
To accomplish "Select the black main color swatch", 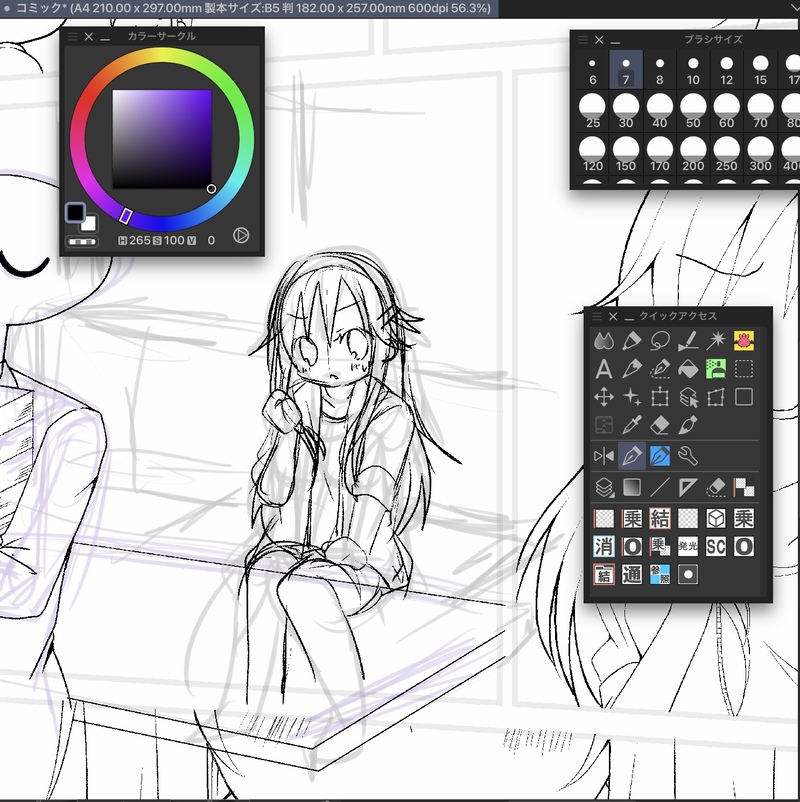I will pos(75,212).
